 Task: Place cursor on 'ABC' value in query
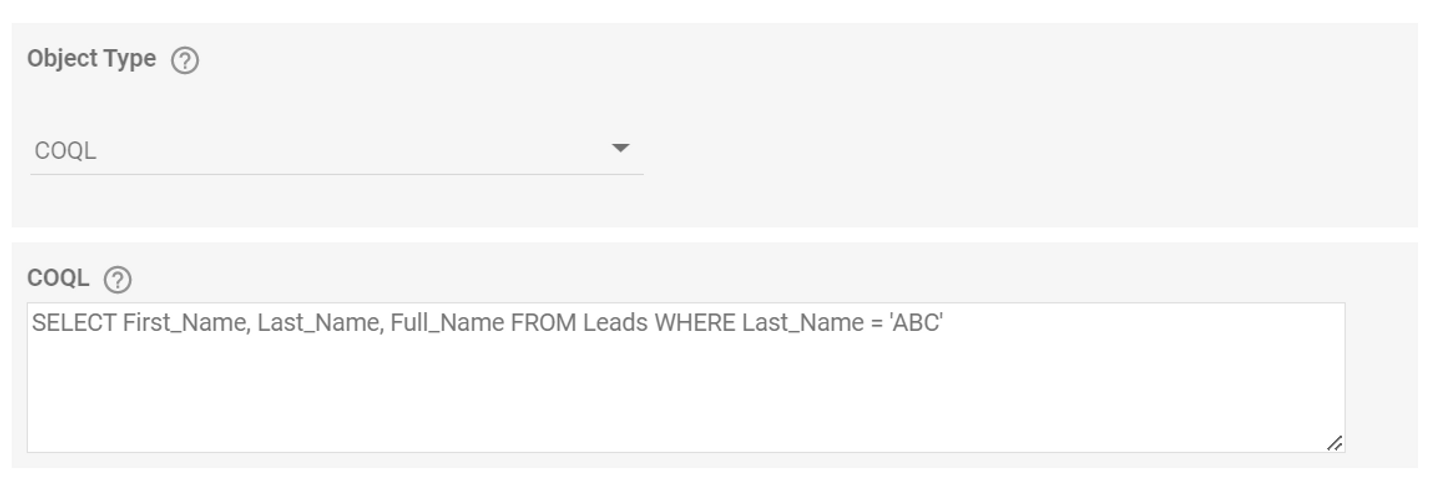pos(916,324)
